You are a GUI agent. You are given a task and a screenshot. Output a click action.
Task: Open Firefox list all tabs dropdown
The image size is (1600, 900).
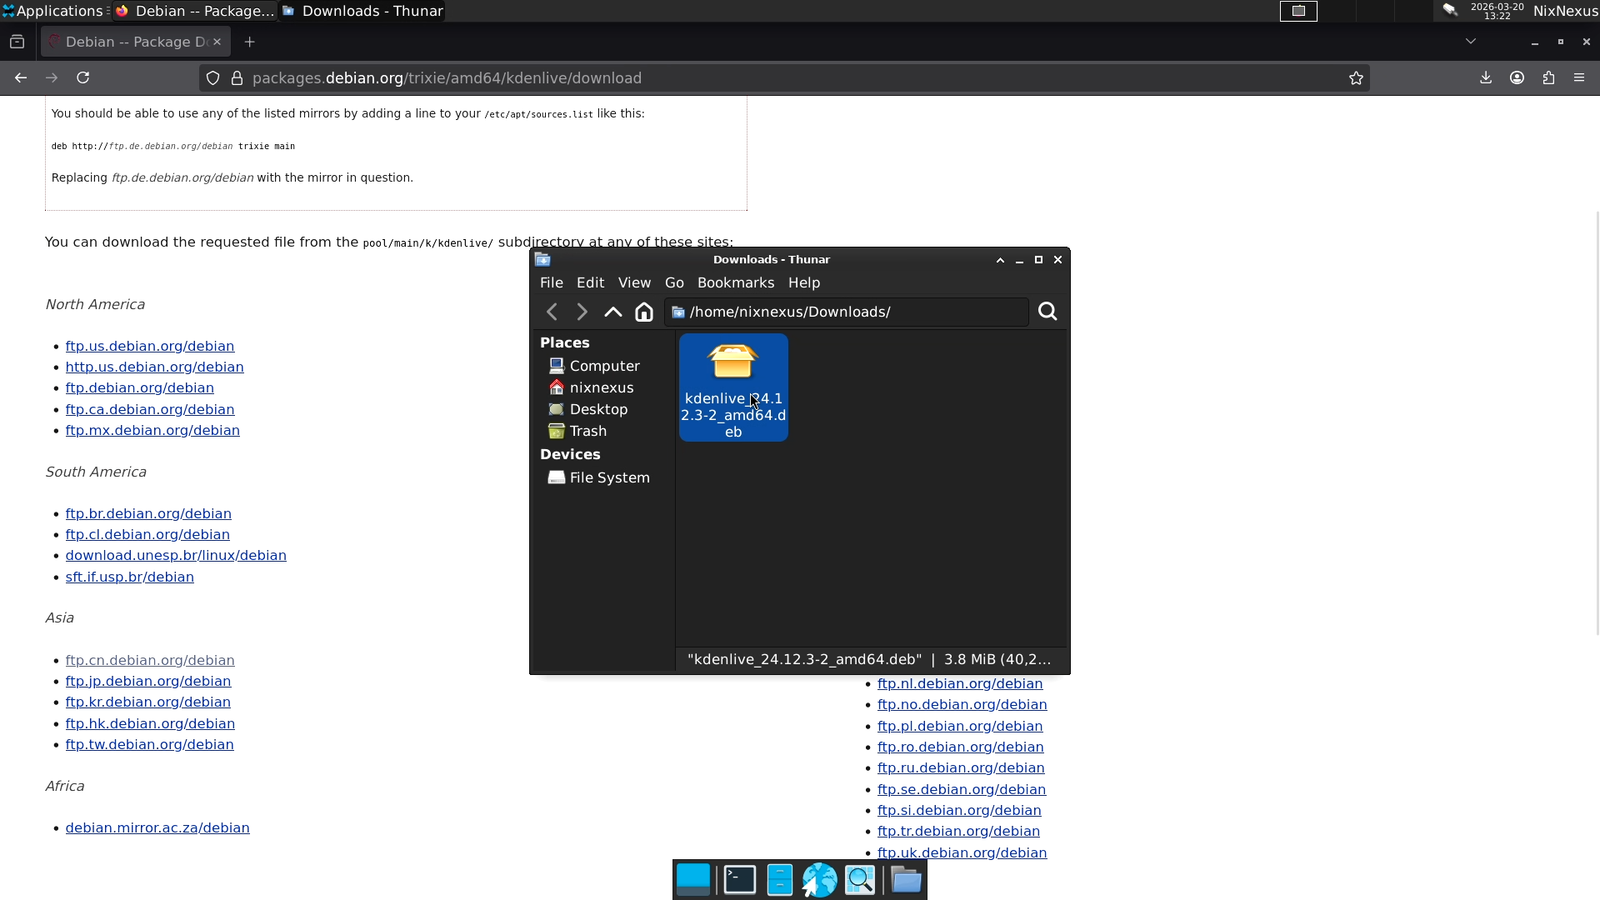point(1470,42)
